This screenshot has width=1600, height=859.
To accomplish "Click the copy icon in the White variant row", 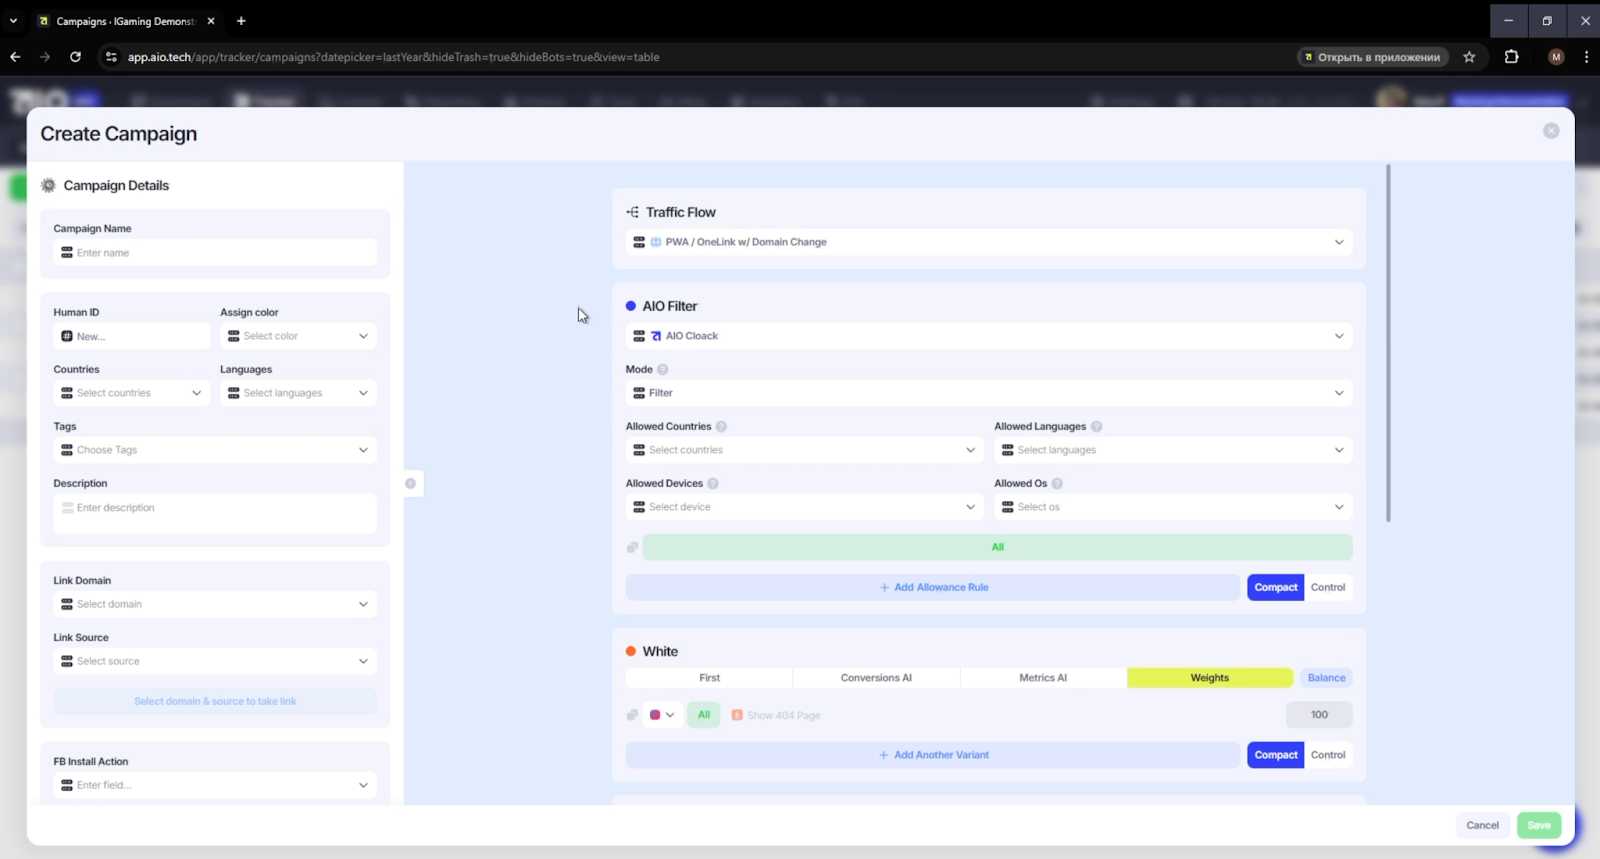I will click(x=632, y=715).
